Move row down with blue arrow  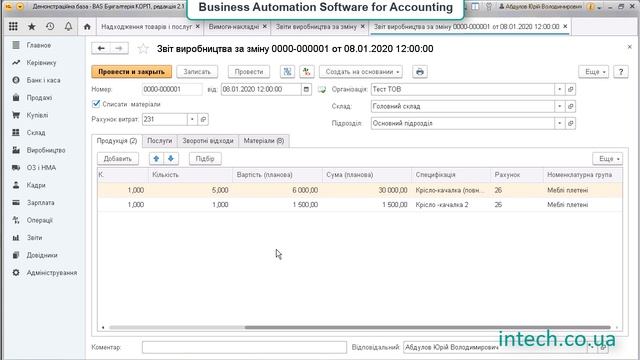tap(171, 159)
